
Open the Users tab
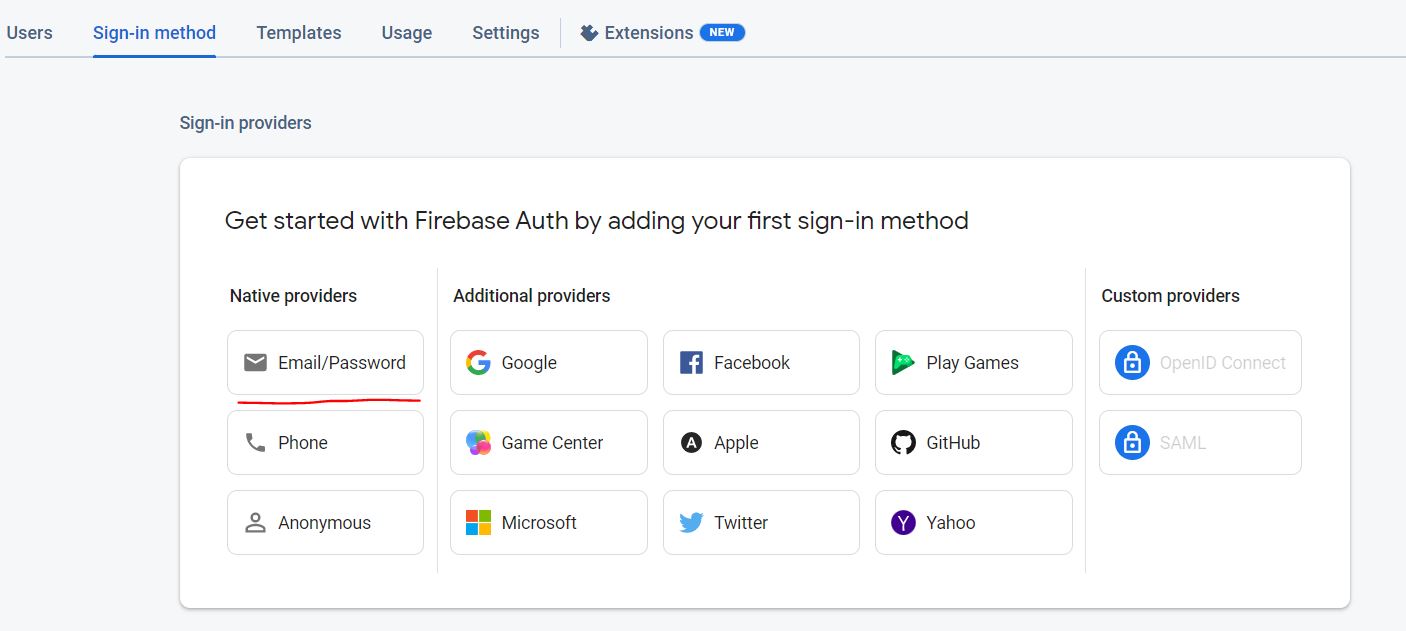[x=29, y=33]
